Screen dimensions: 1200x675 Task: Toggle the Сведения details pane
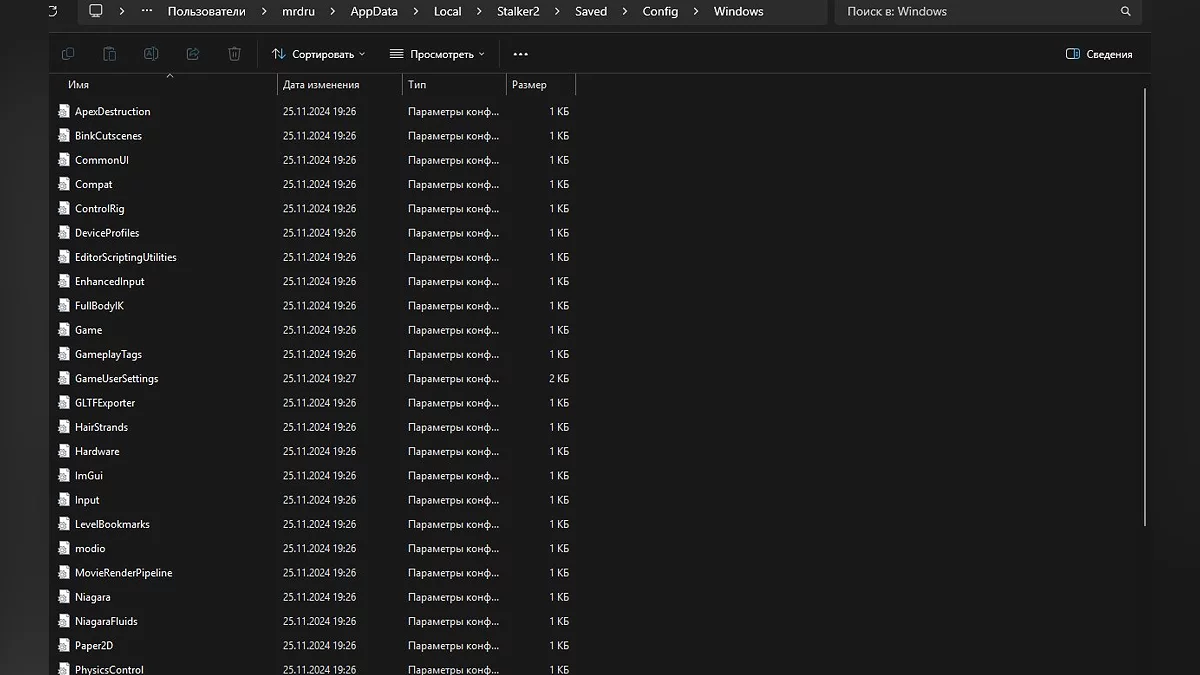pos(1099,54)
